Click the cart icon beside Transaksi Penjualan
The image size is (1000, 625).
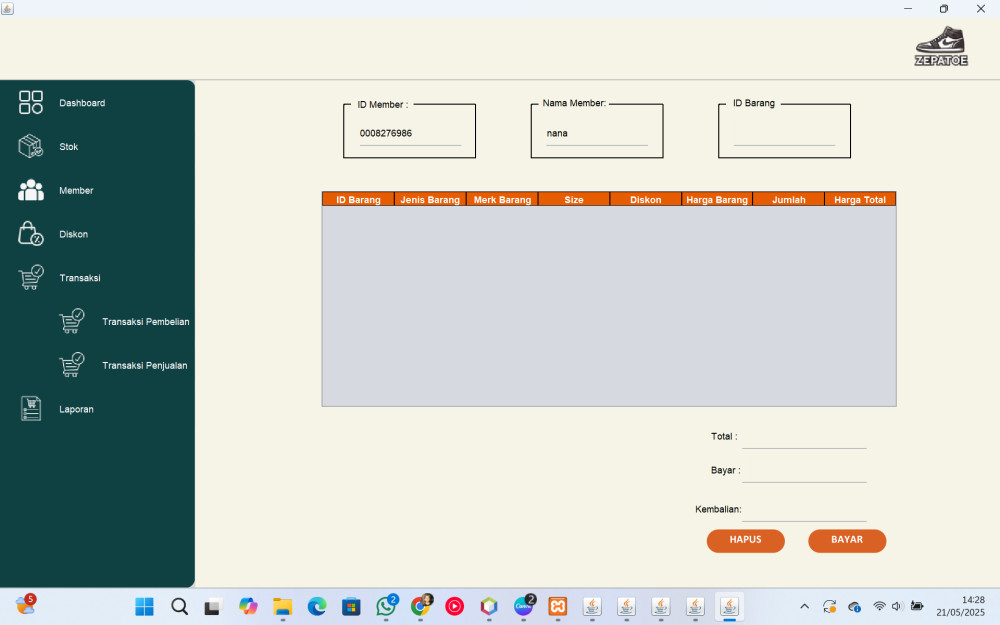(71, 365)
